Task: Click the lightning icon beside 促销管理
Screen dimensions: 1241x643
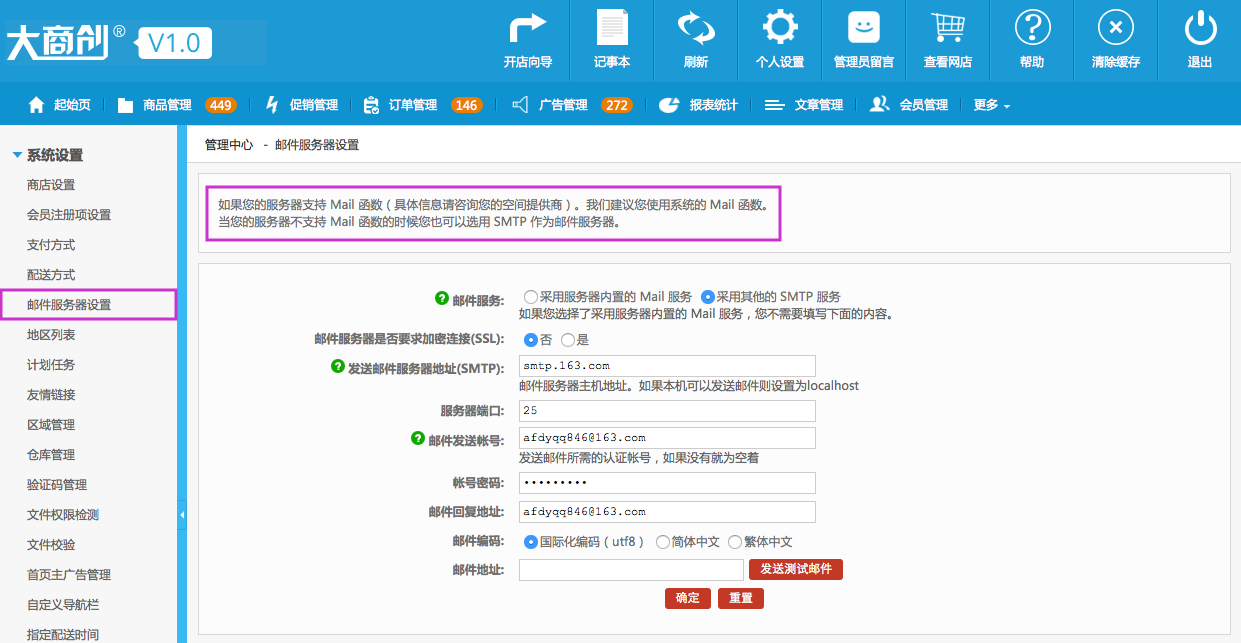Action: pos(272,104)
